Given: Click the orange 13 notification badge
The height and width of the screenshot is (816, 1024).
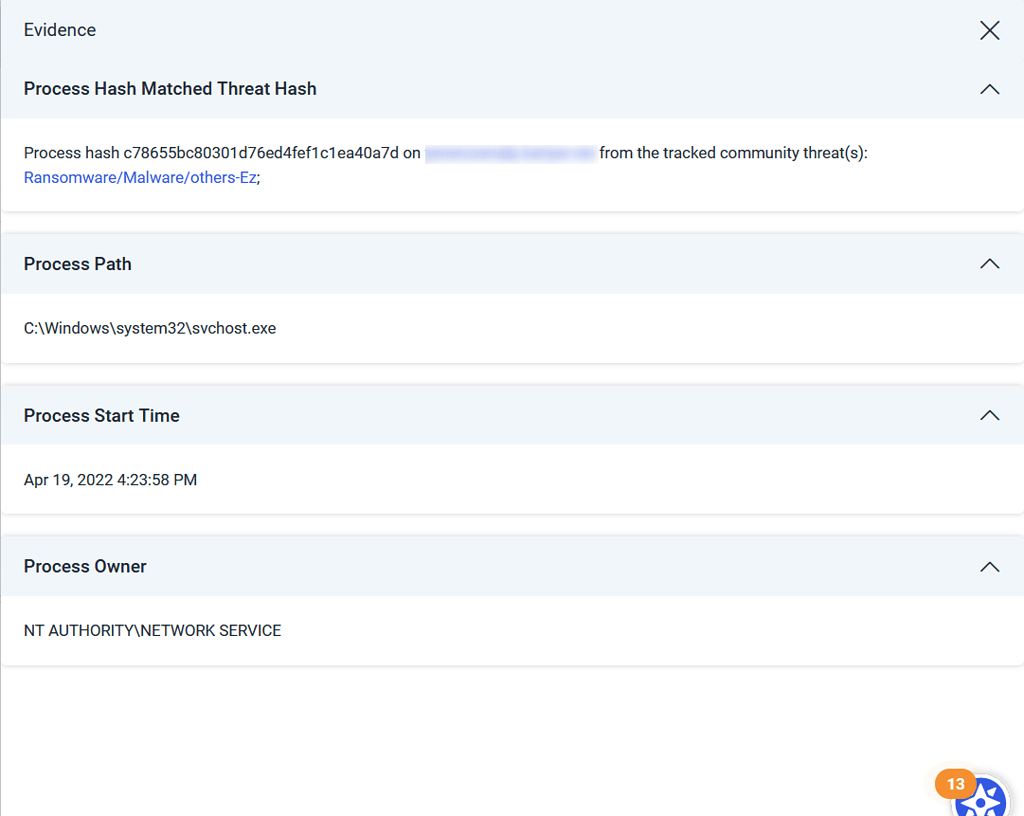Looking at the screenshot, I should point(955,784).
